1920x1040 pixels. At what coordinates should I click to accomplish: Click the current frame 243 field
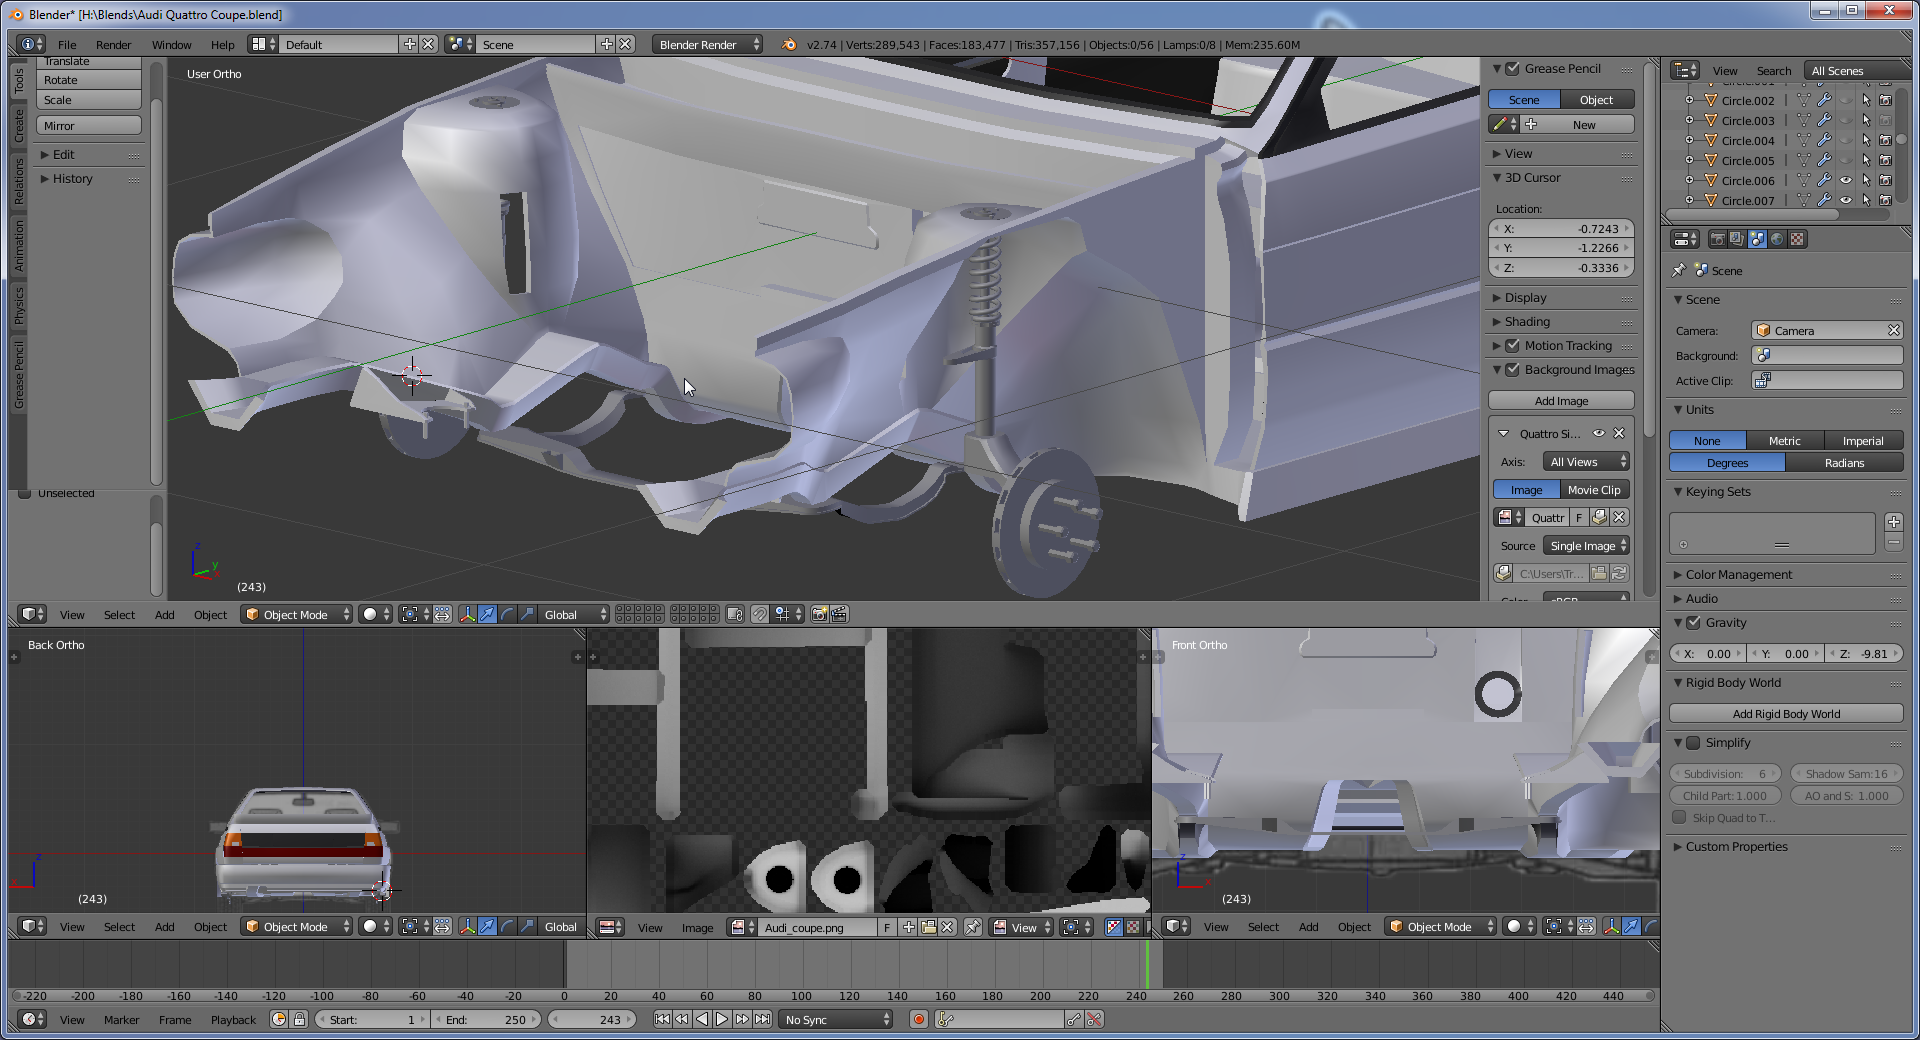593,1020
